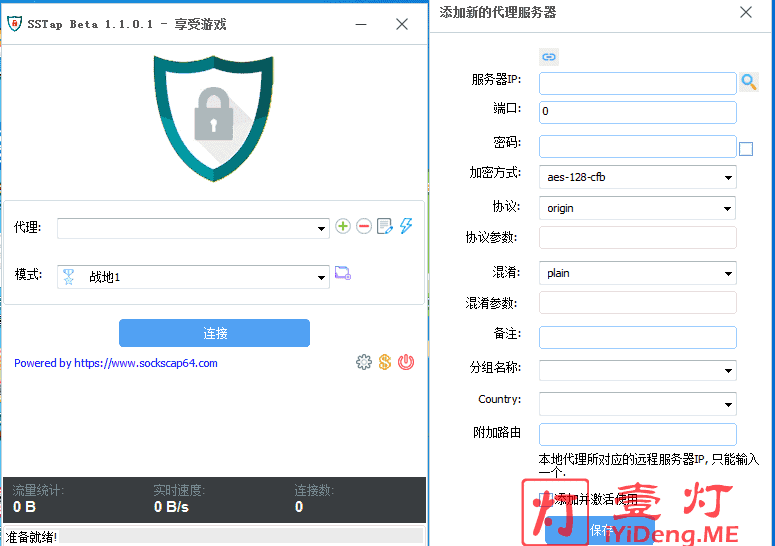Click the 服务器IP input field
The image size is (775, 546).
point(637,83)
